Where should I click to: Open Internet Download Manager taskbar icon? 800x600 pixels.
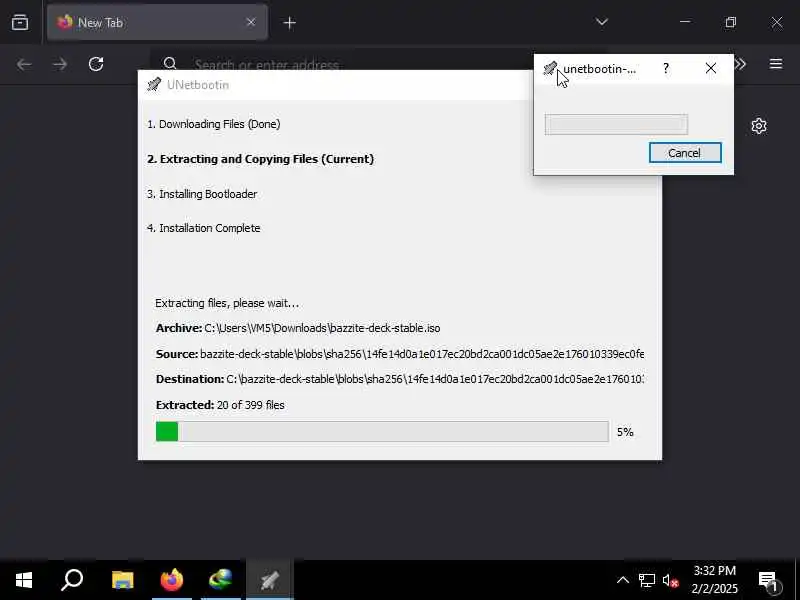[220, 580]
